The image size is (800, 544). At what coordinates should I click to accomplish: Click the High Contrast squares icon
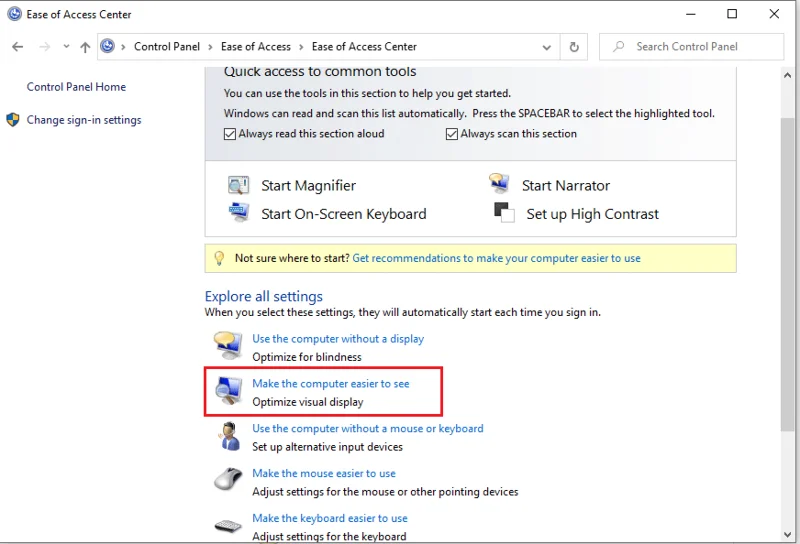coord(504,212)
